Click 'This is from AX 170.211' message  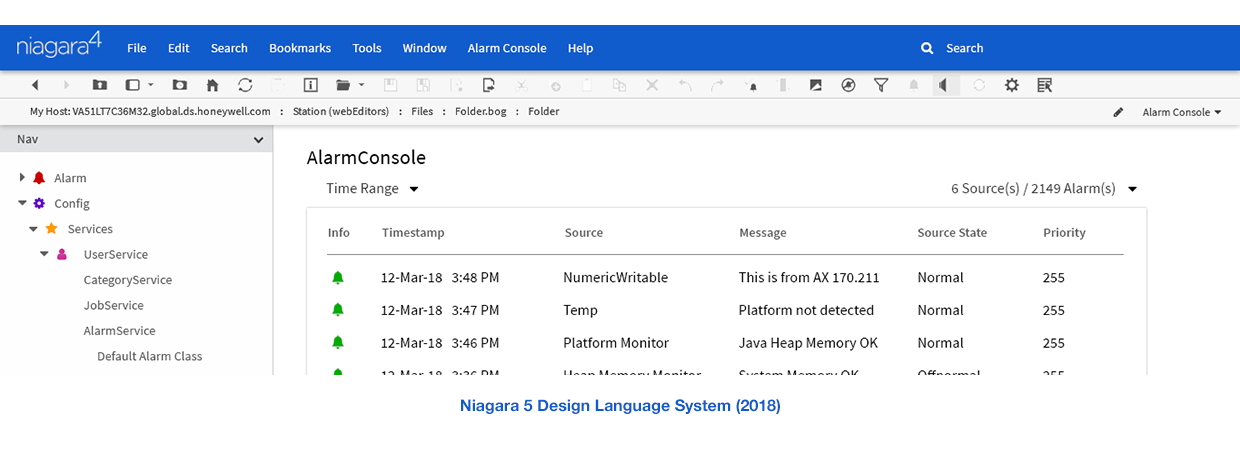(x=809, y=277)
